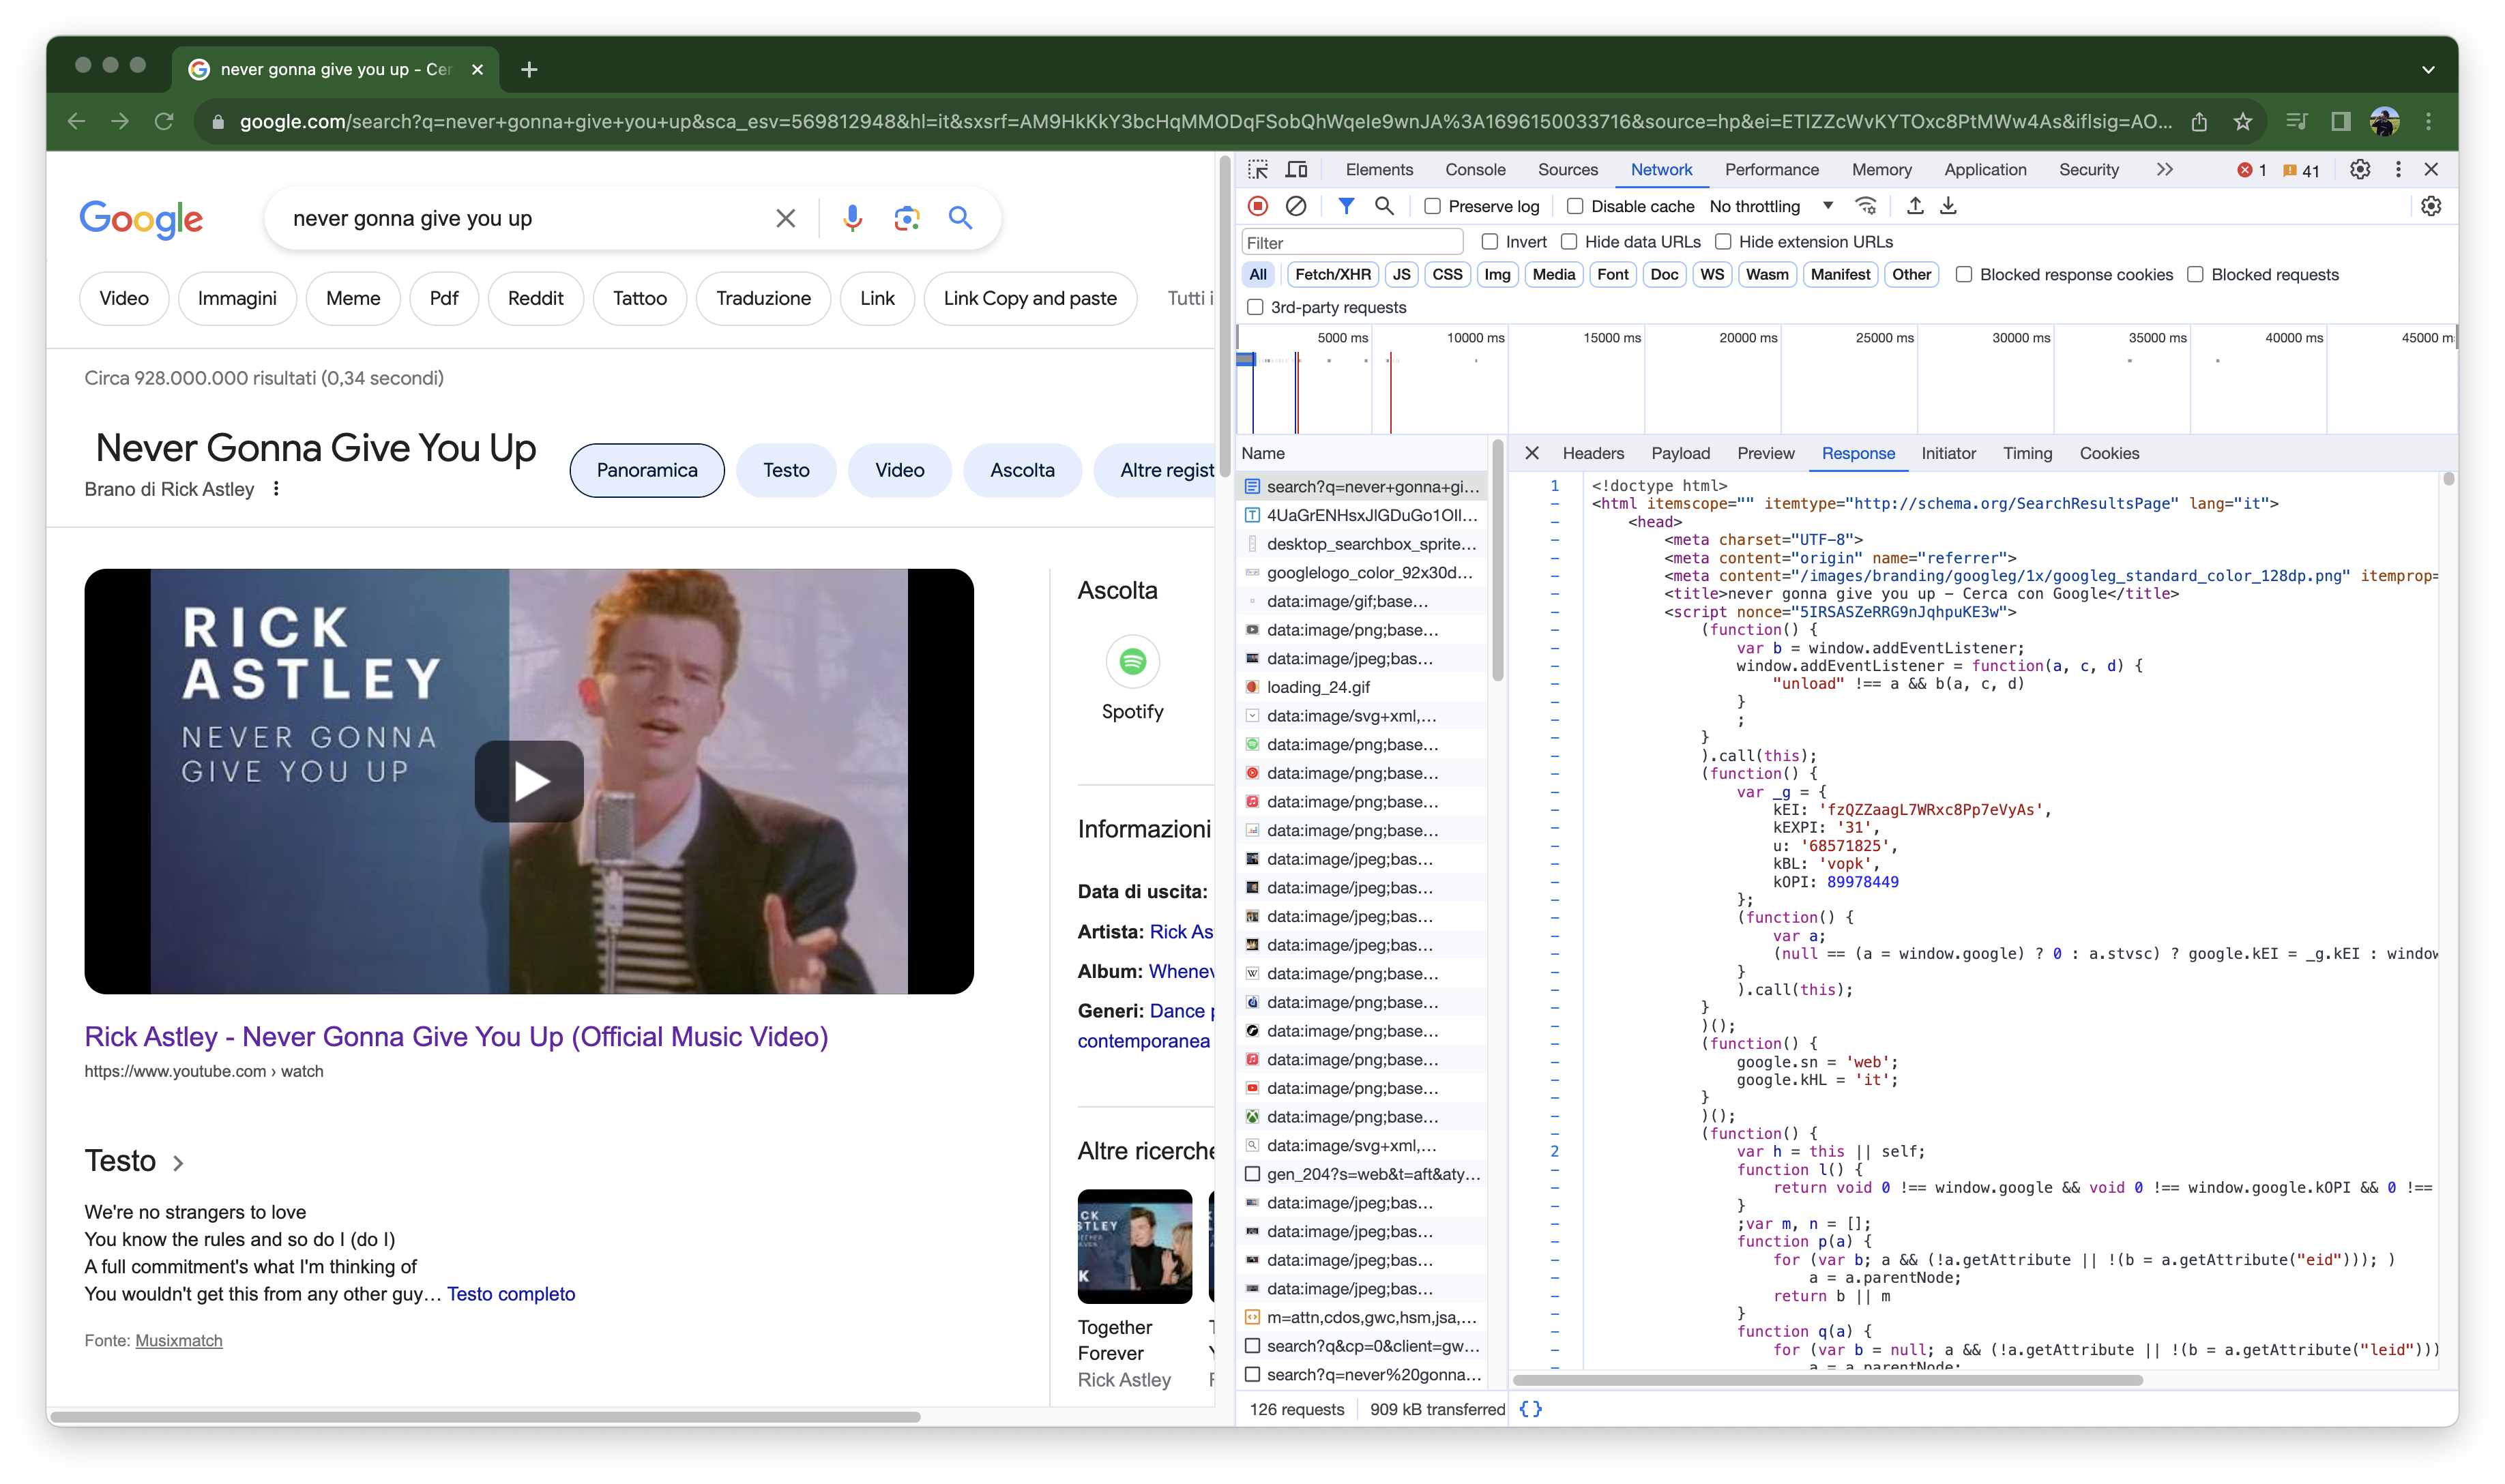
Task: Show more DevTools tabs chevrons
Action: 2164,170
